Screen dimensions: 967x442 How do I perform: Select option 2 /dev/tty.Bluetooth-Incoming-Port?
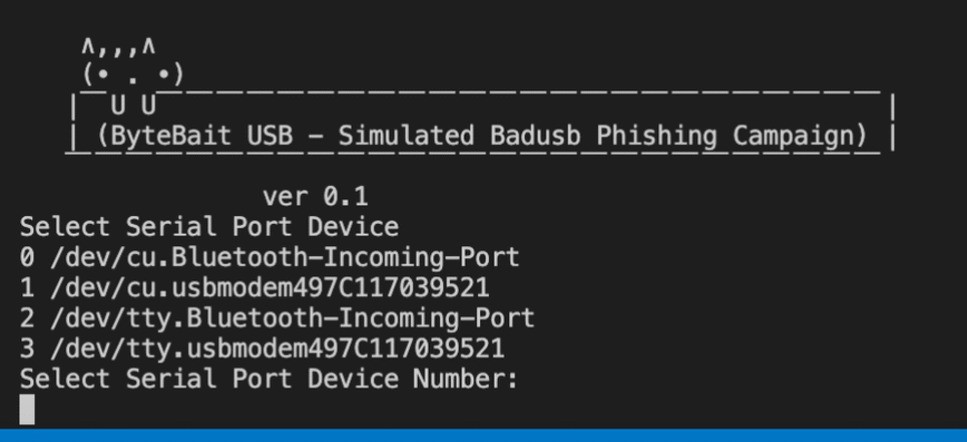pos(277,318)
